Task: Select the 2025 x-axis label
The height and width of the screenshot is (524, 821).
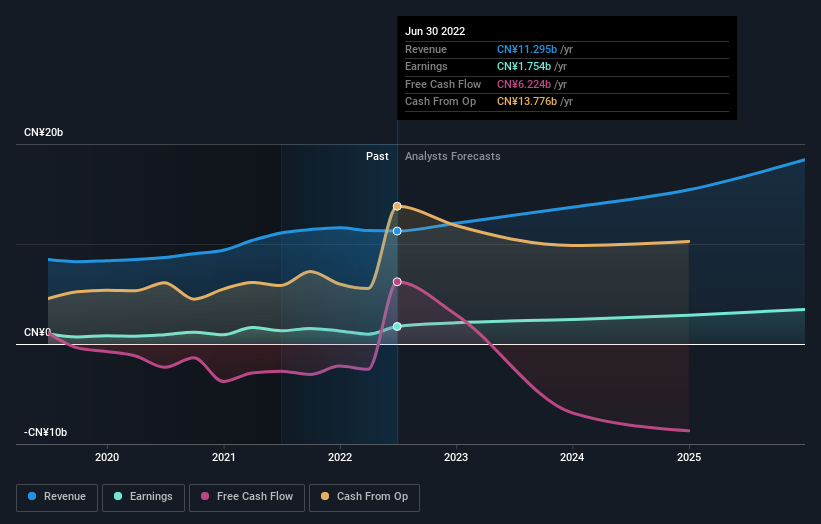Action: tap(689, 457)
